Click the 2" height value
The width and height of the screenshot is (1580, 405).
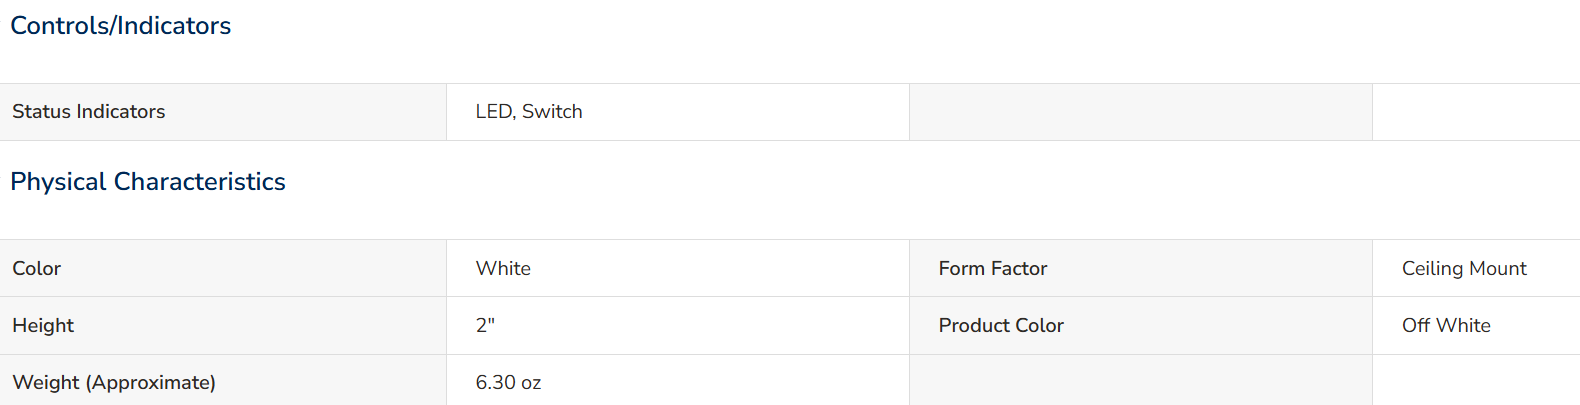pos(485,325)
